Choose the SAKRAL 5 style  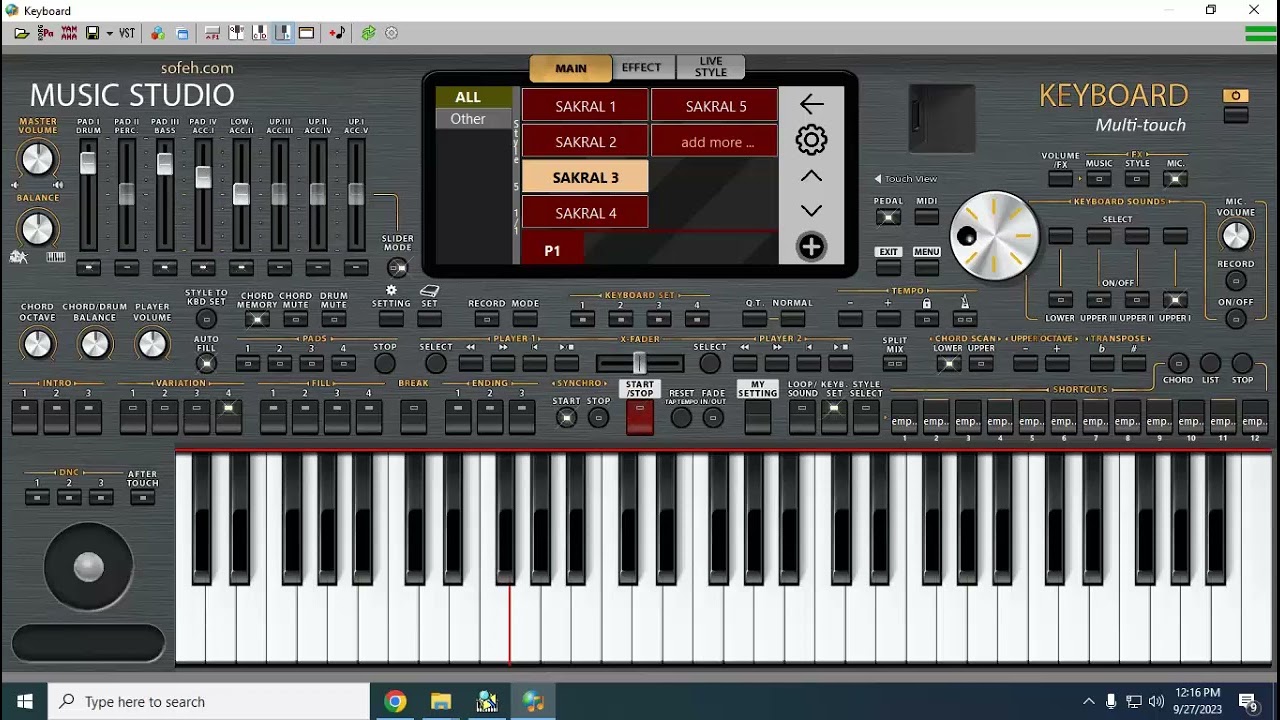coord(714,106)
